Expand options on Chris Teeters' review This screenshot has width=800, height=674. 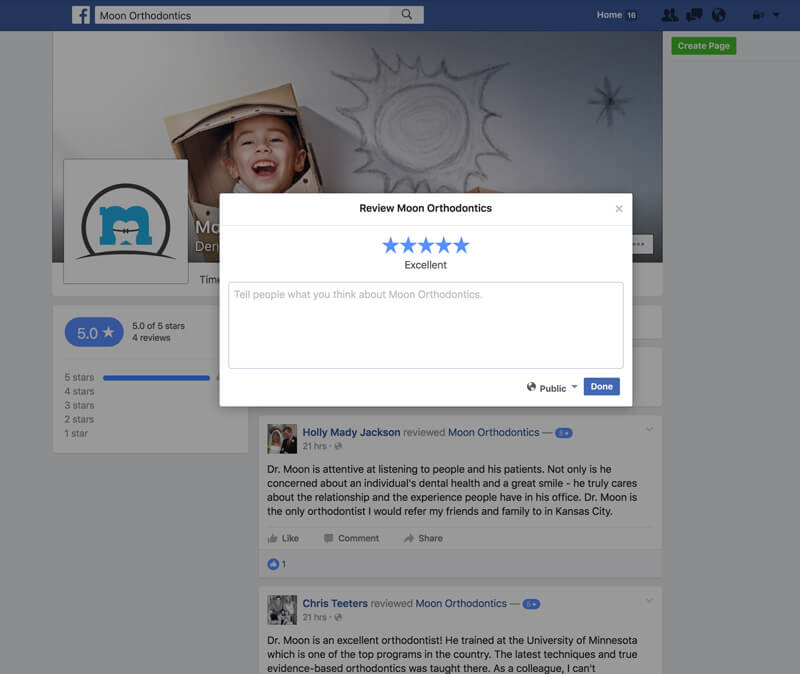pyautogui.click(x=650, y=600)
